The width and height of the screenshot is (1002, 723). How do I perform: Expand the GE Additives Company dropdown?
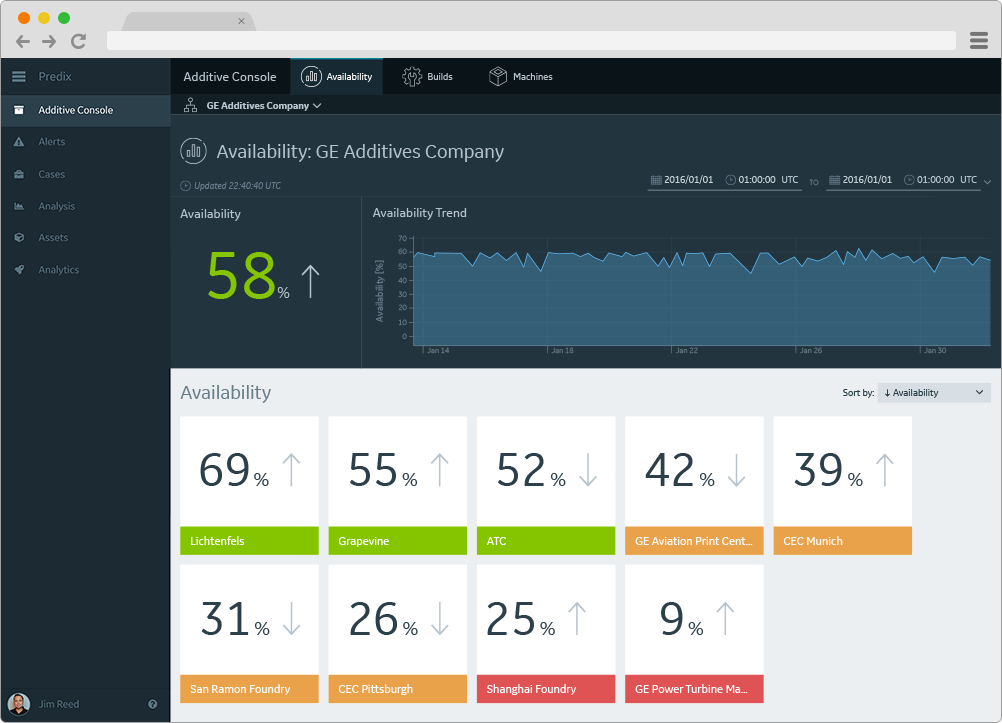pyautogui.click(x=263, y=105)
